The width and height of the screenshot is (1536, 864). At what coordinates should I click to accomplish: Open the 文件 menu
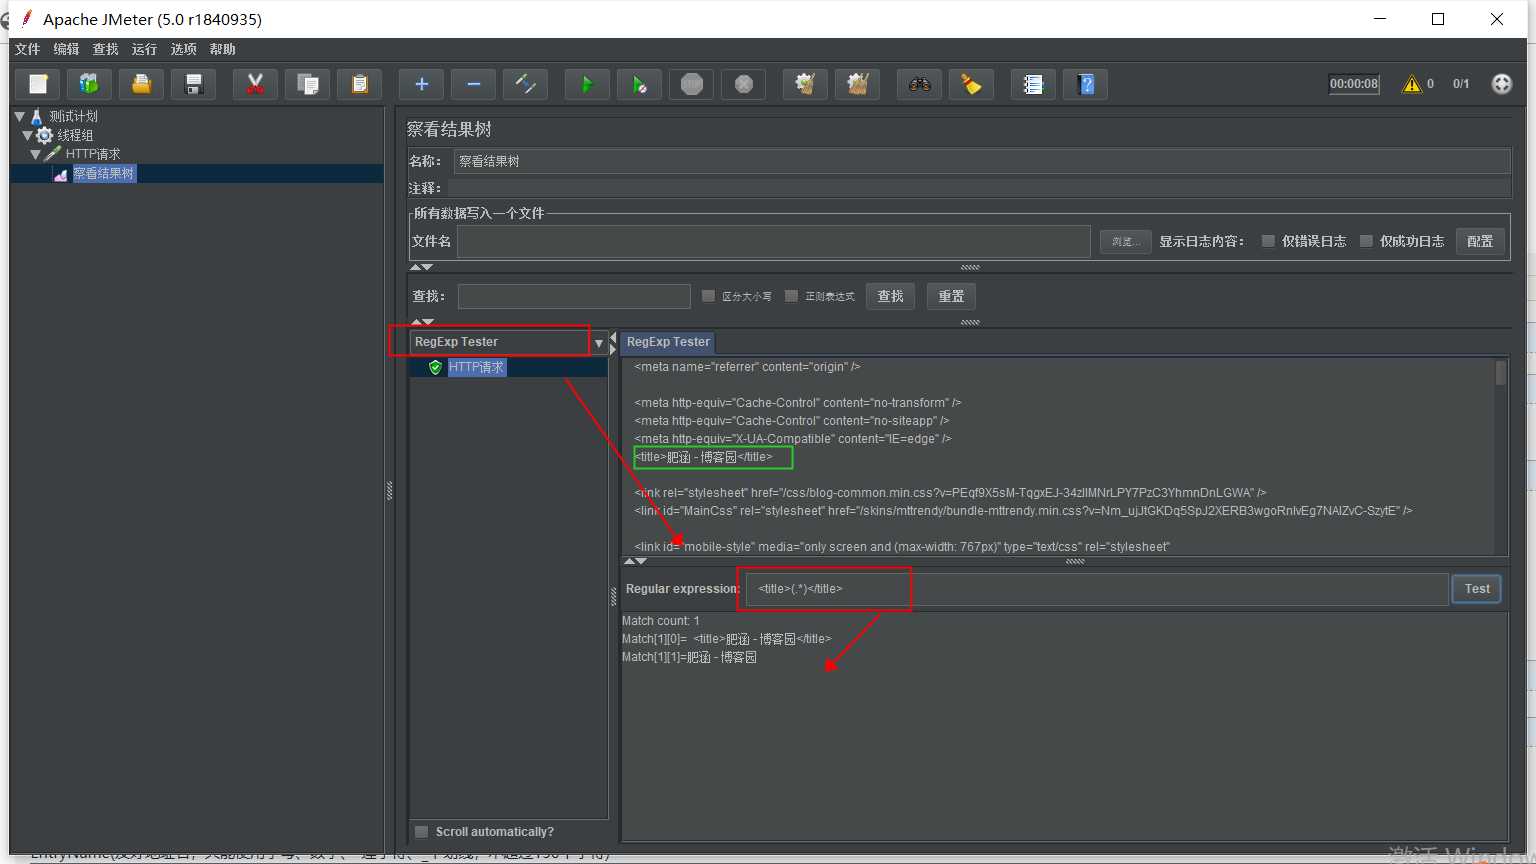pos(27,49)
